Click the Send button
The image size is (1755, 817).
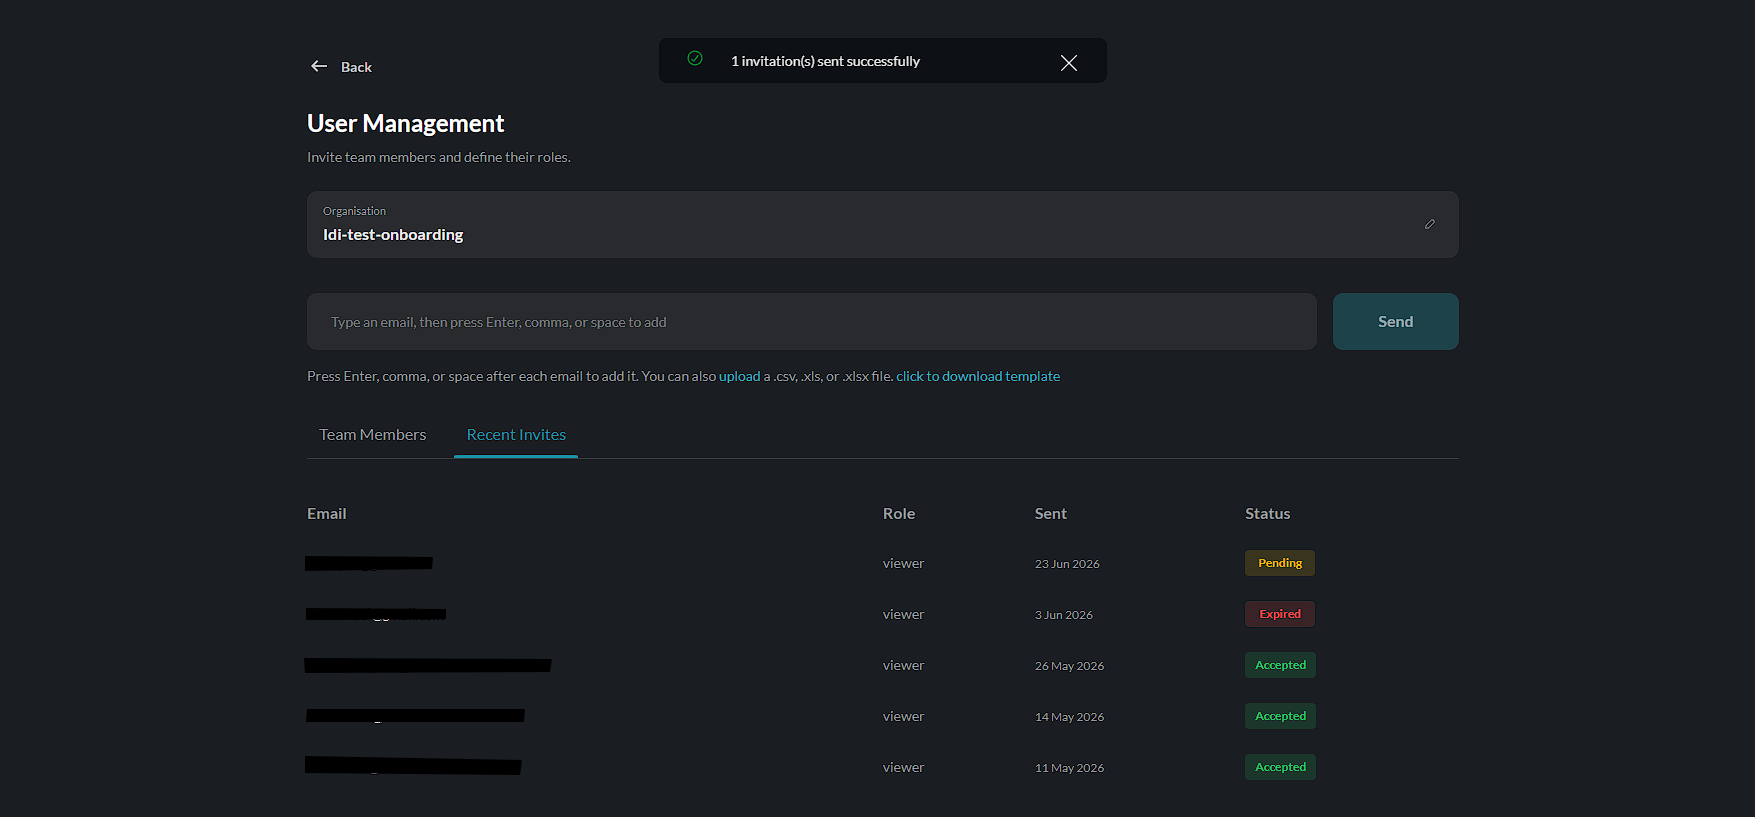click(1395, 321)
